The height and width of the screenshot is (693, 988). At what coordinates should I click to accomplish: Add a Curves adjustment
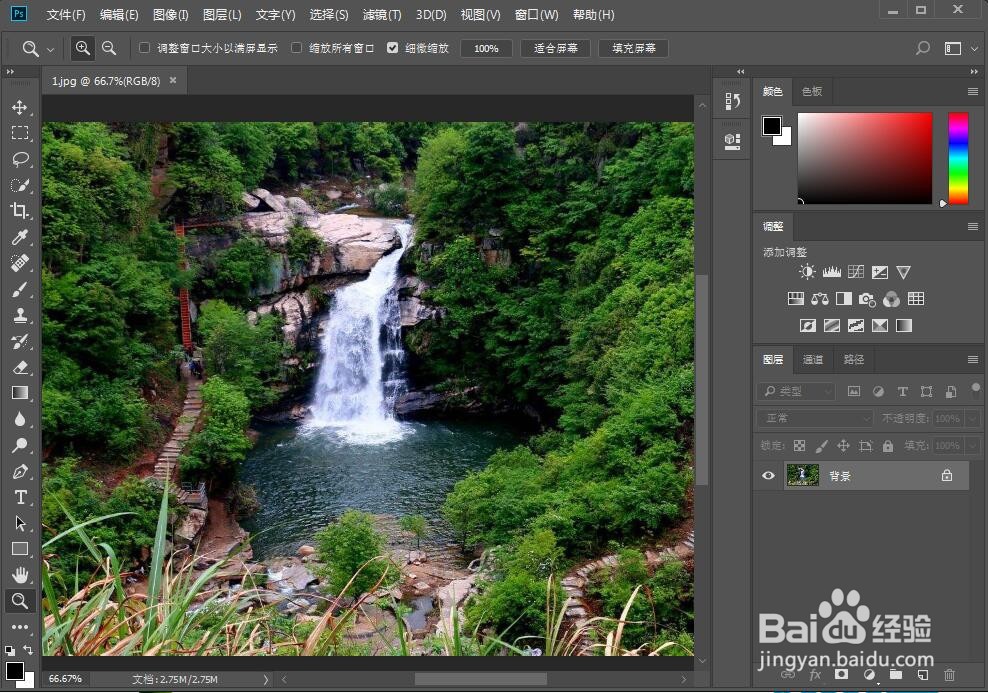[x=856, y=272]
